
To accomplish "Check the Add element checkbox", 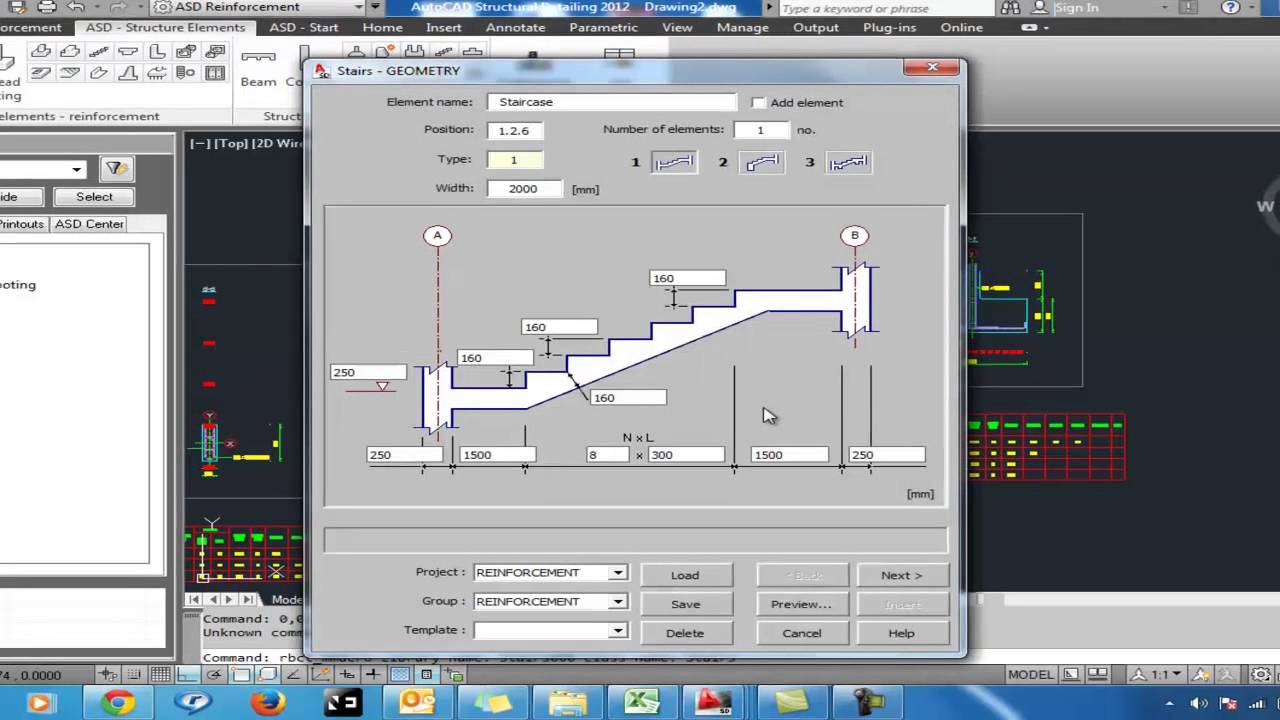I will pyautogui.click(x=758, y=102).
